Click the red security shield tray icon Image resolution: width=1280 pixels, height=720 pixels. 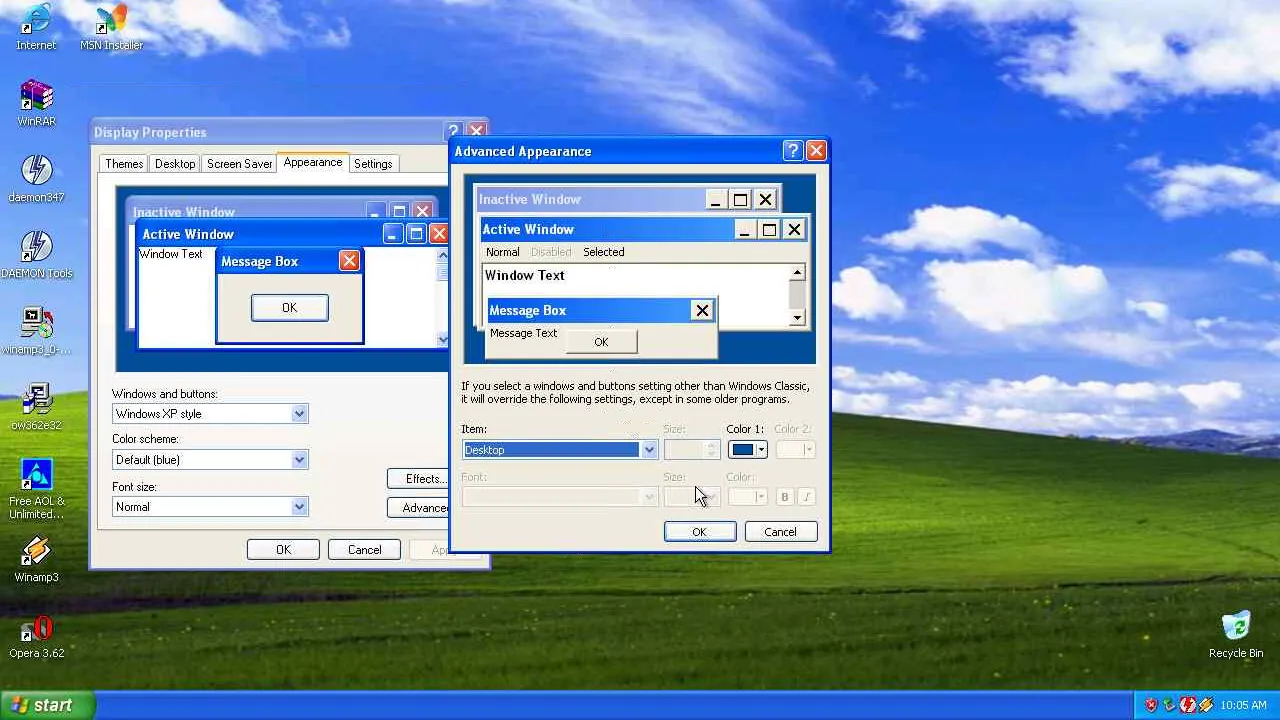point(1151,705)
